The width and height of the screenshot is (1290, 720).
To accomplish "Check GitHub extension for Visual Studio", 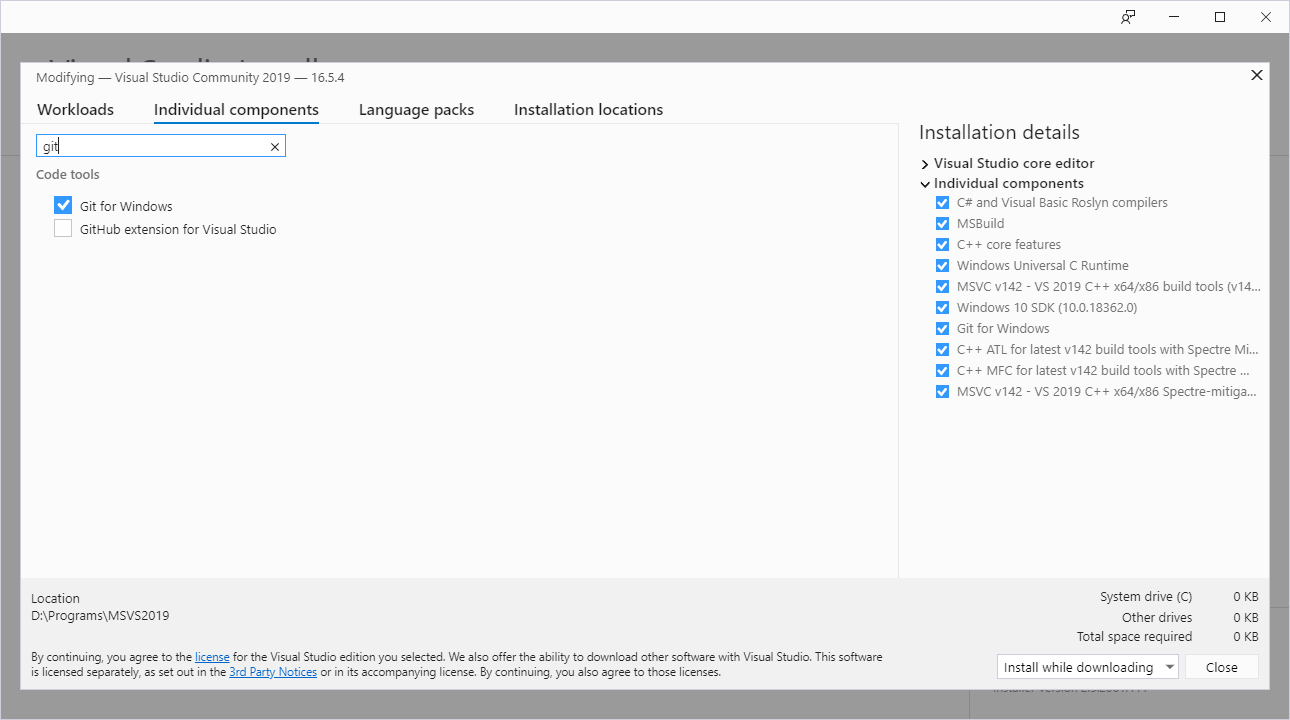I will point(63,229).
